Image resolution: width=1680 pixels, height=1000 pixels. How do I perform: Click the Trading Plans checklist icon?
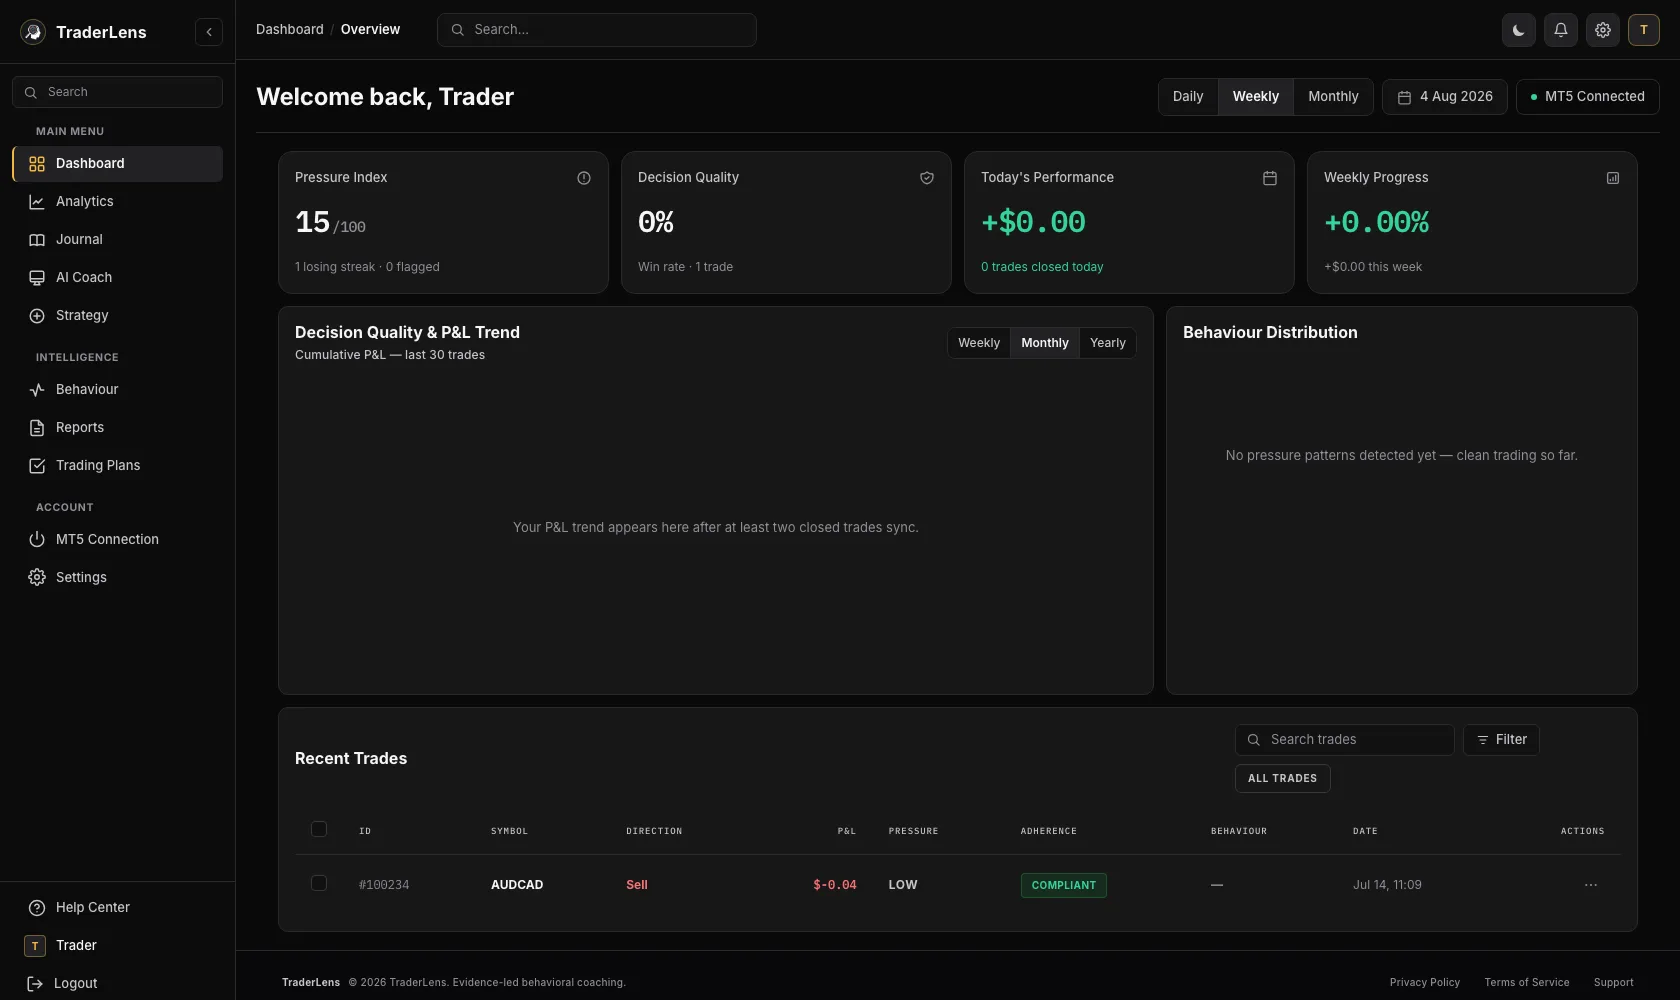pos(37,466)
